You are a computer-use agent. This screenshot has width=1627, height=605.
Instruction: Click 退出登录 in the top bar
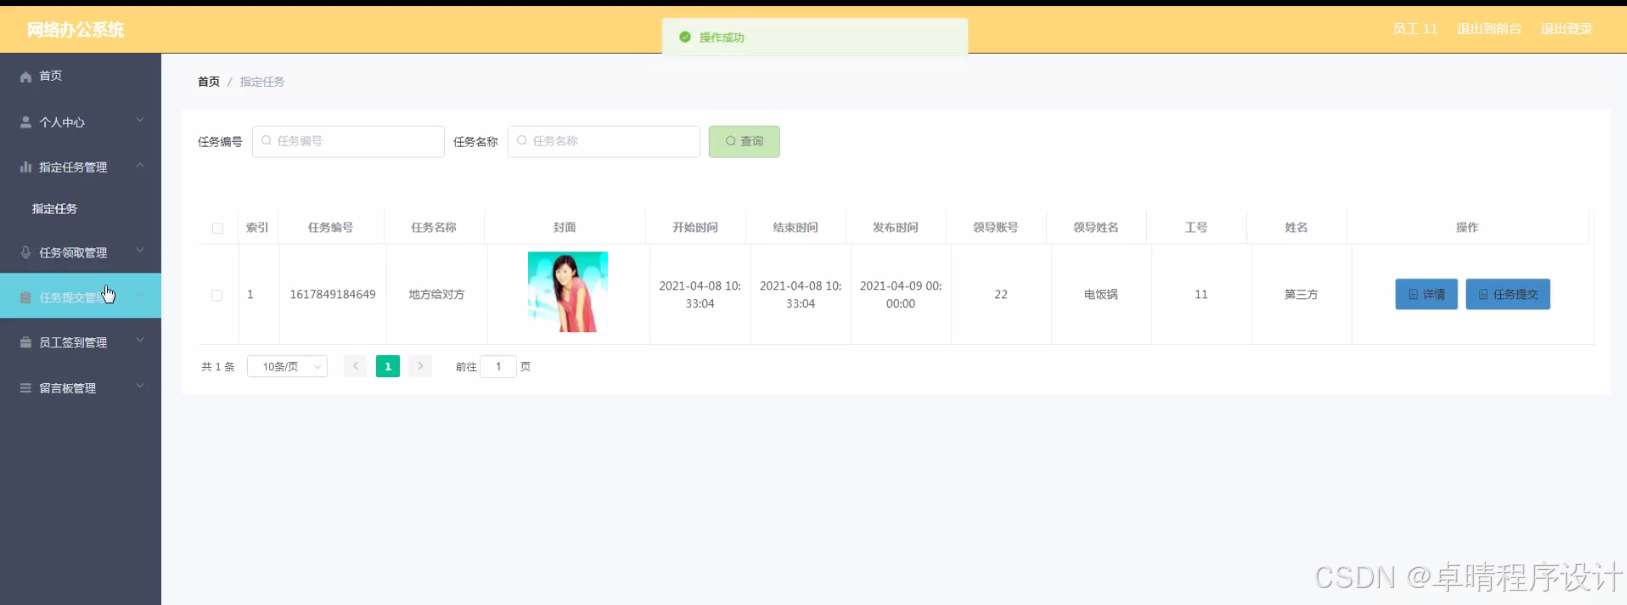coord(1566,29)
